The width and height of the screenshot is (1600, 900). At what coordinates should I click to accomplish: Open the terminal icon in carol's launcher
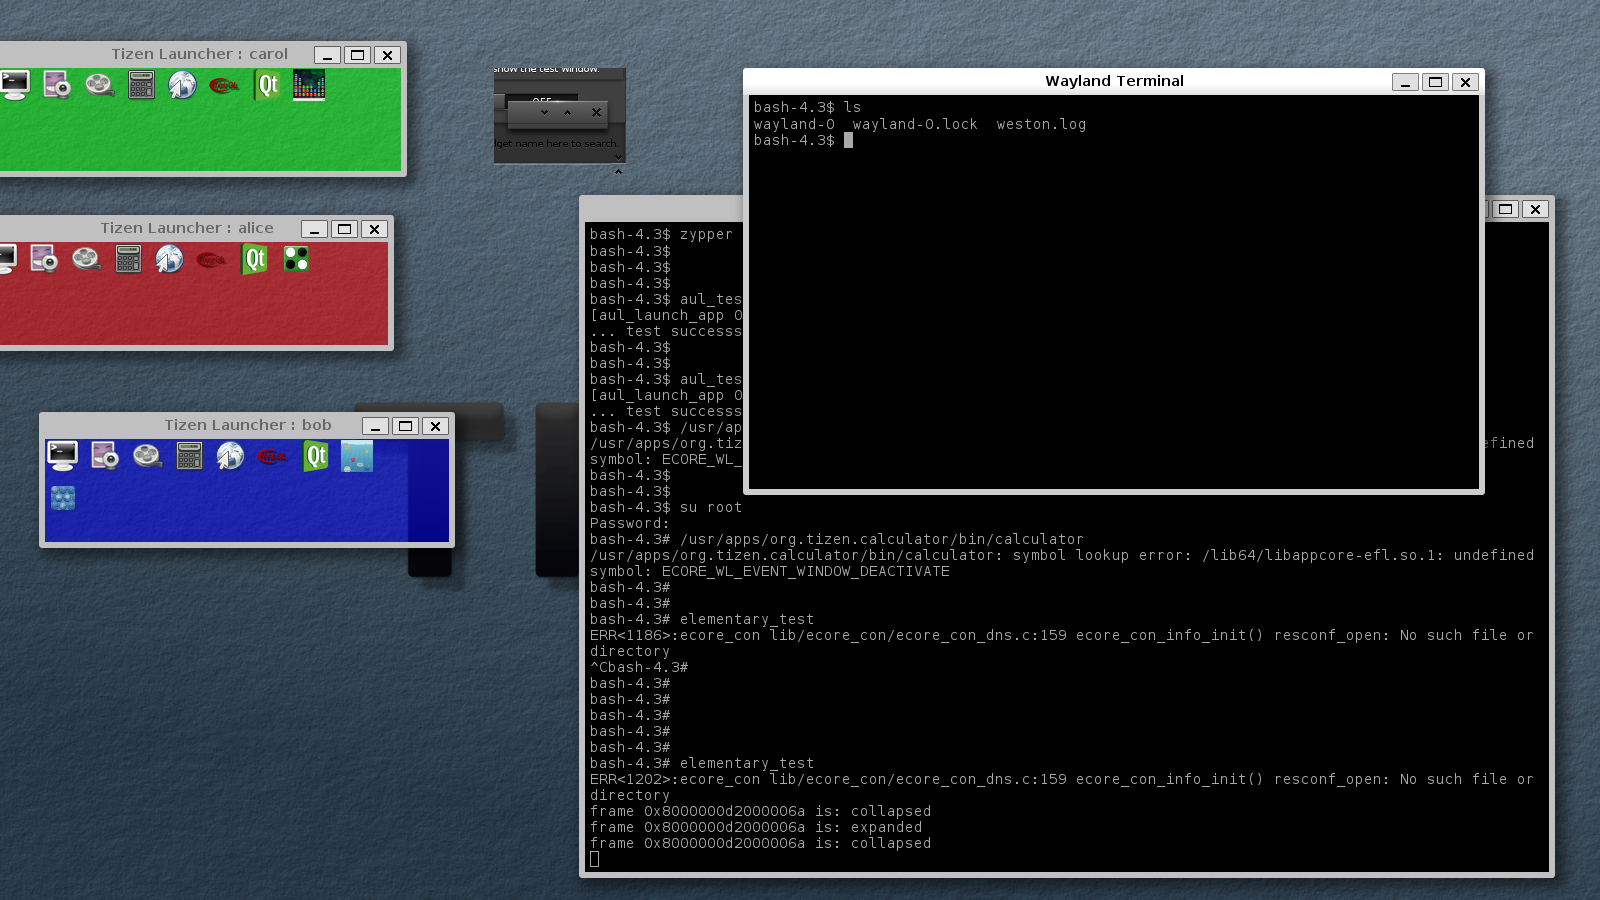pyautogui.click(x=14, y=85)
